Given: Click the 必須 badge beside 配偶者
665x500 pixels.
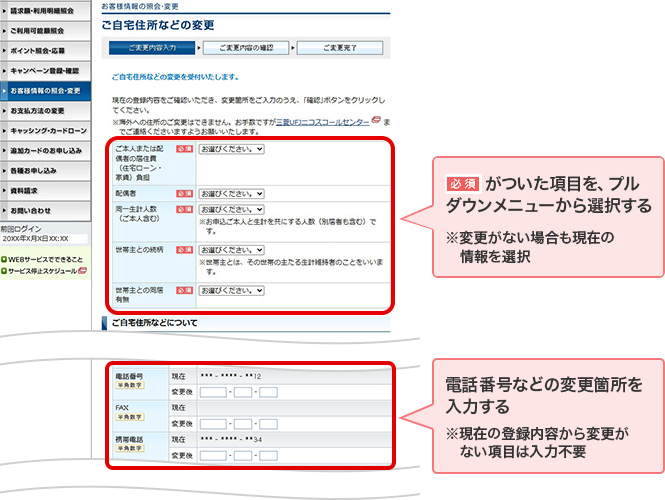Looking at the screenshot, I should click(x=184, y=193).
